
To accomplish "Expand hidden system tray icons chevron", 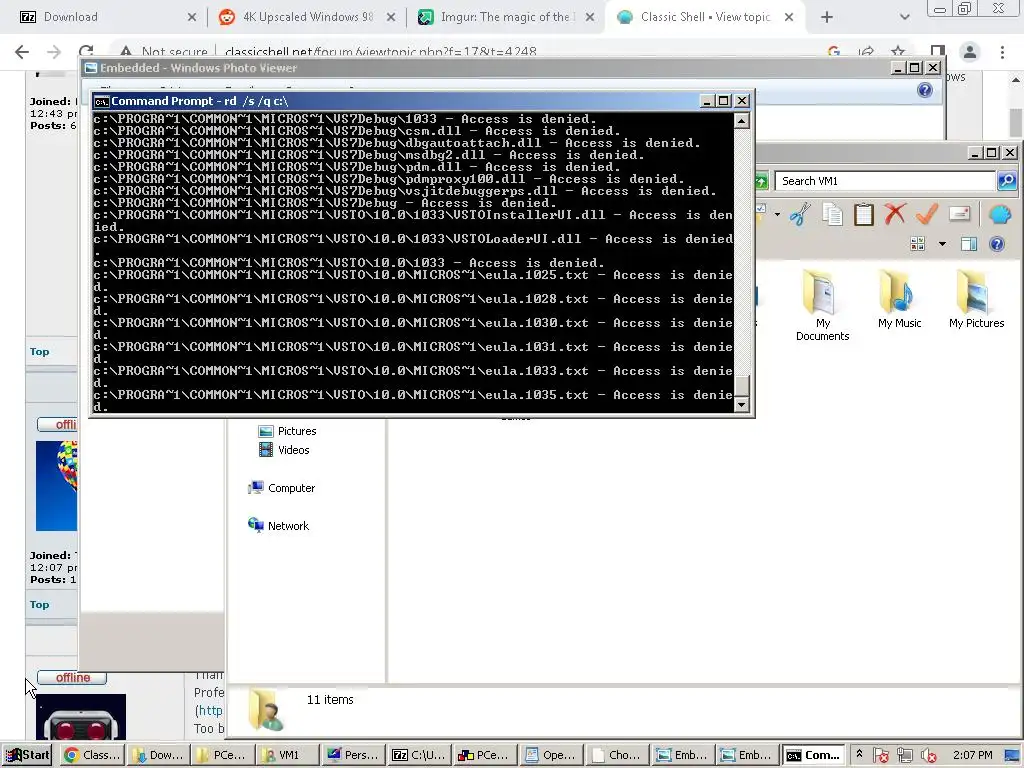I will pos(859,754).
